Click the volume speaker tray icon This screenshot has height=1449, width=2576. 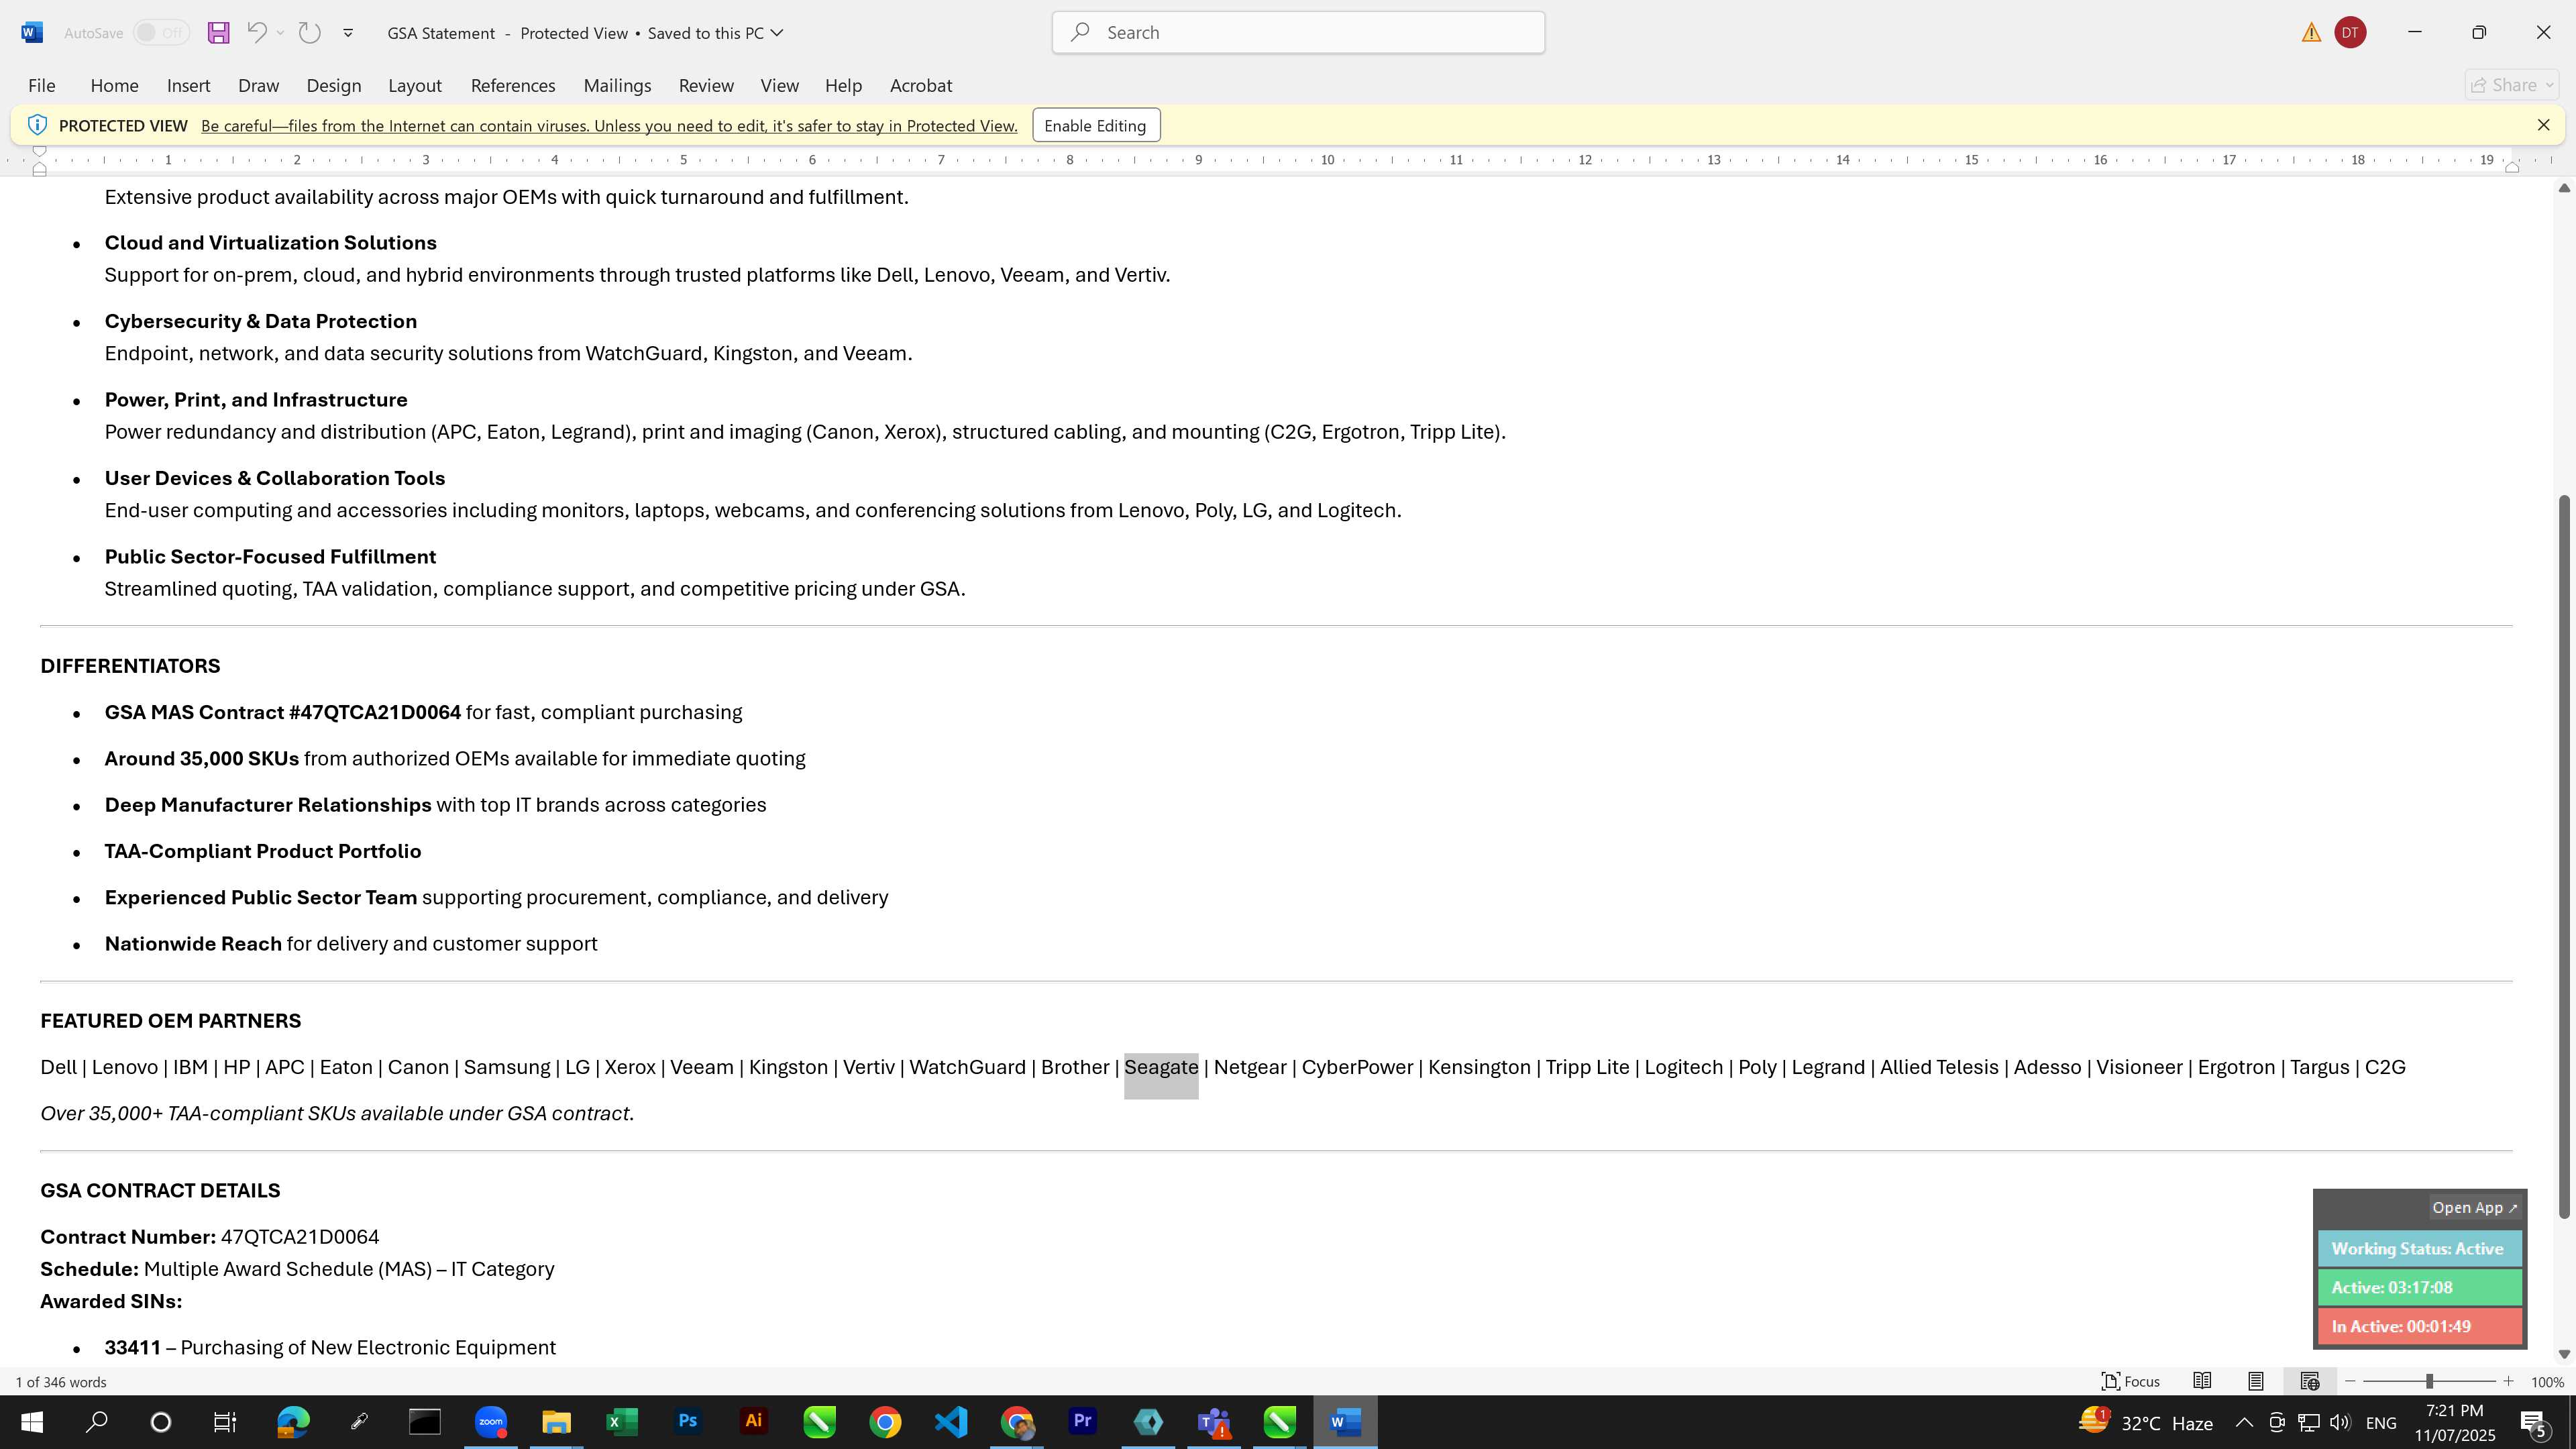[2340, 1422]
